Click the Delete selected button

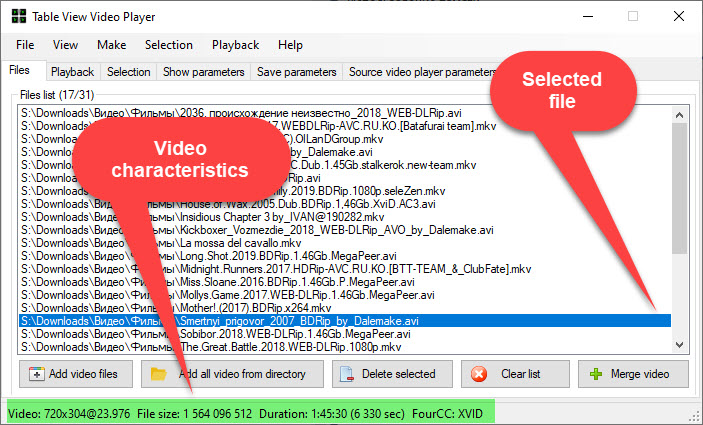(x=392, y=374)
